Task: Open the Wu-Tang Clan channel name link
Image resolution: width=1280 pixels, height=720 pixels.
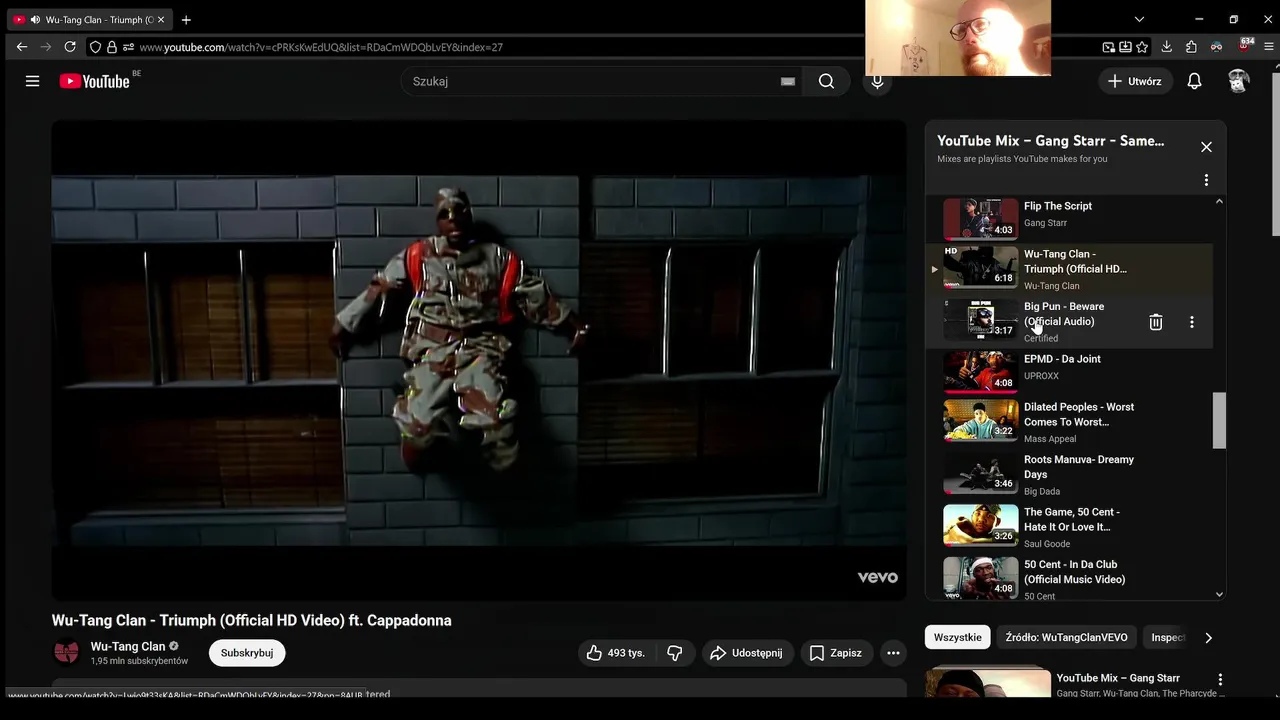Action: [x=128, y=646]
